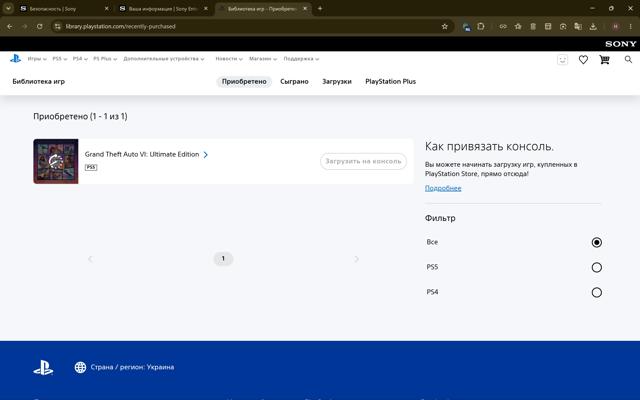Select the Все filter radio button
Image resolution: width=640 pixels, height=400 pixels.
[x=596, y=242]
